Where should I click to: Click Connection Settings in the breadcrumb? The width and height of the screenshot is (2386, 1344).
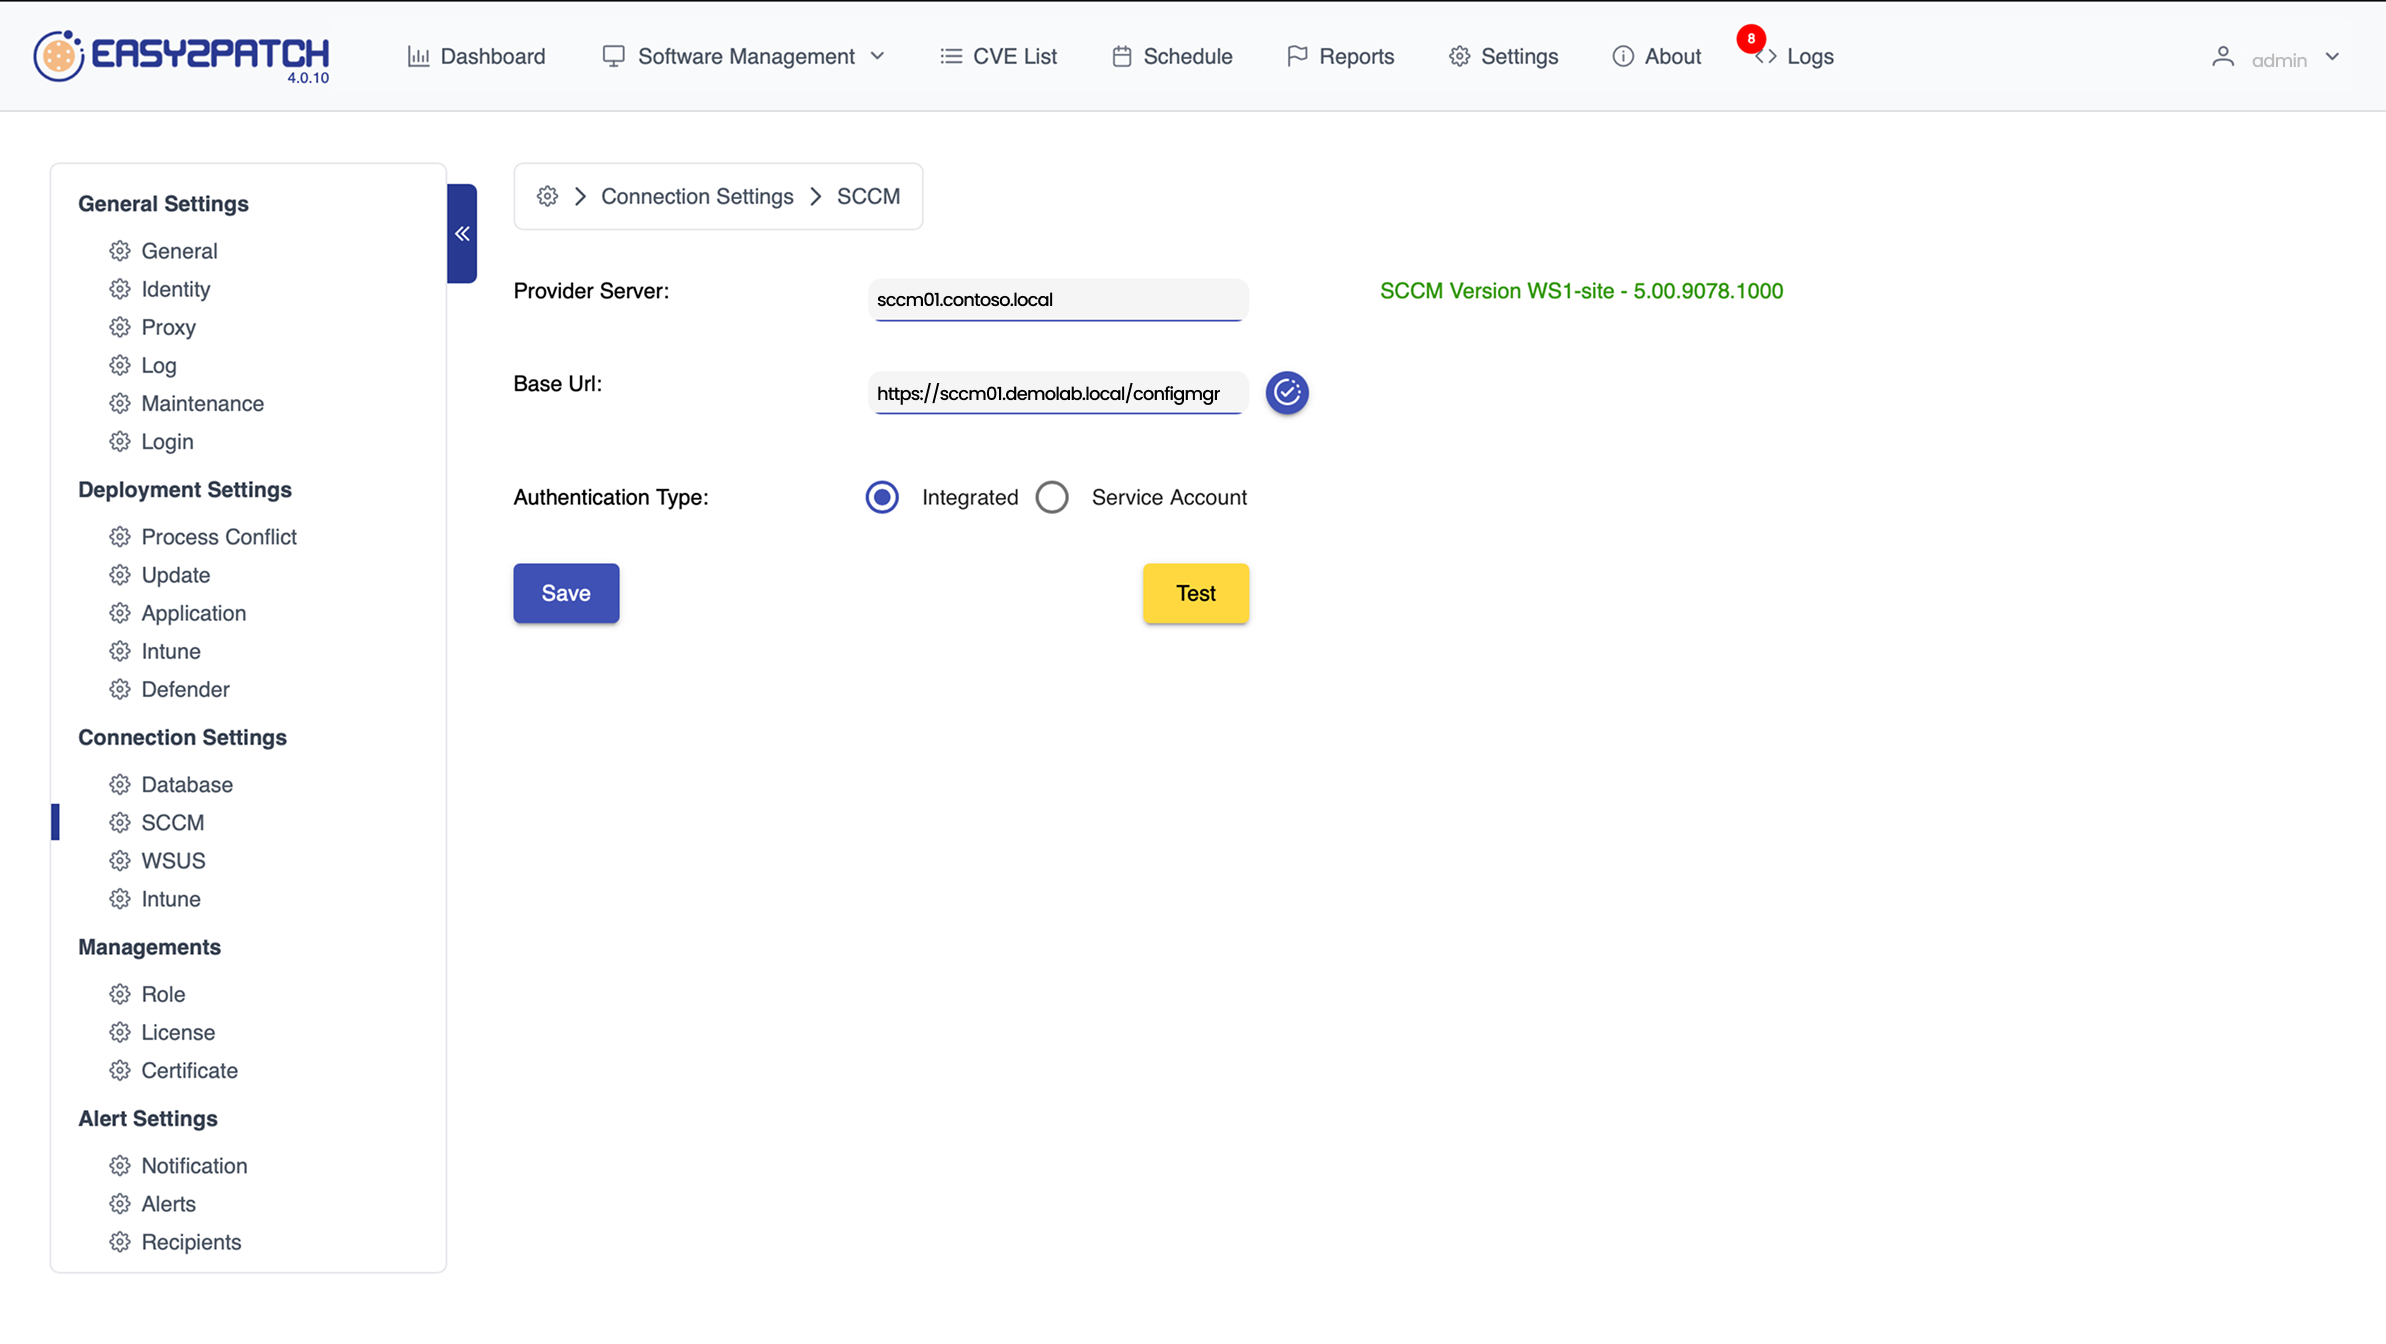click(697, 196)
